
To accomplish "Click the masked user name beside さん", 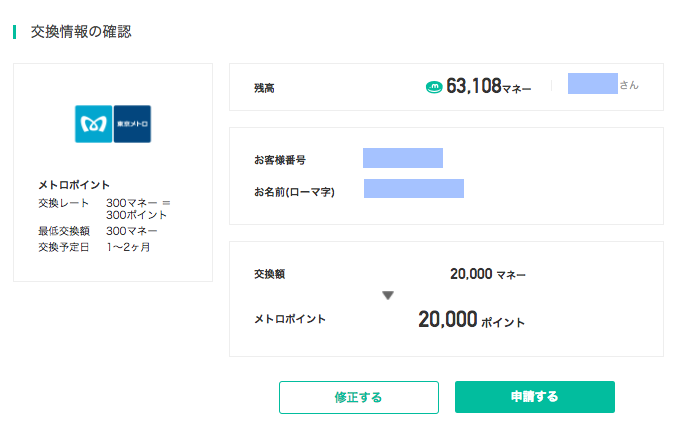I will pos(593,83).
